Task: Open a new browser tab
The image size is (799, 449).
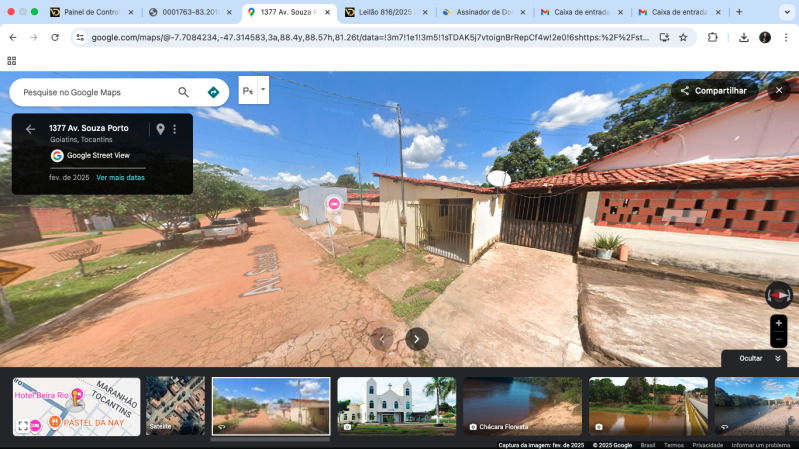Action: (x=739, y=12)
